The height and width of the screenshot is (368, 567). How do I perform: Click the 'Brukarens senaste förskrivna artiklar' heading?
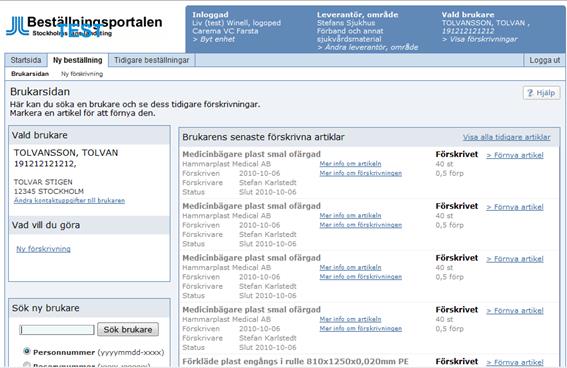tap(263, 137)
